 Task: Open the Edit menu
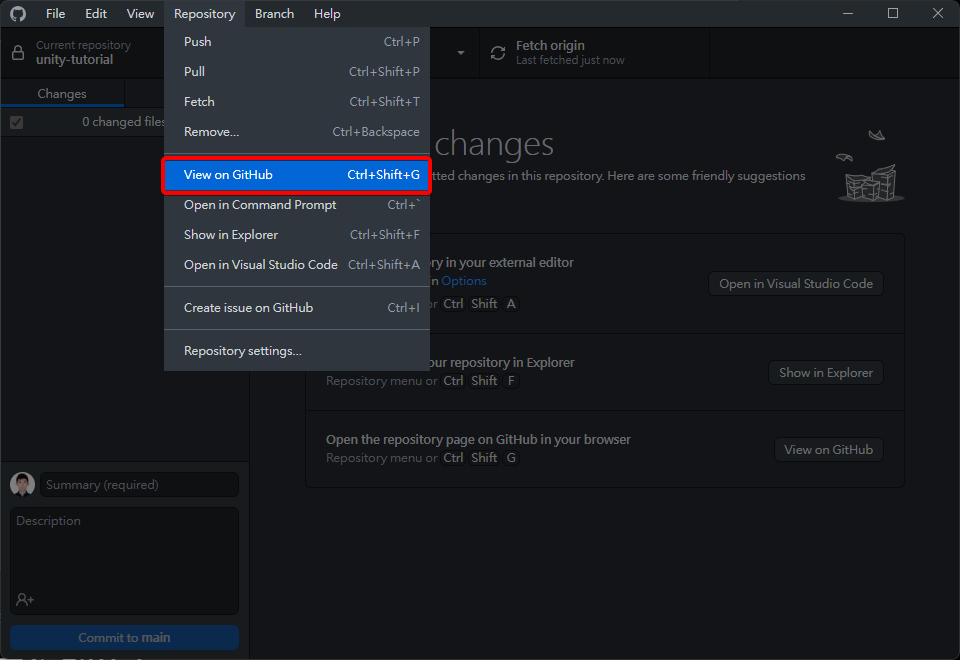[x=96, y=13]
